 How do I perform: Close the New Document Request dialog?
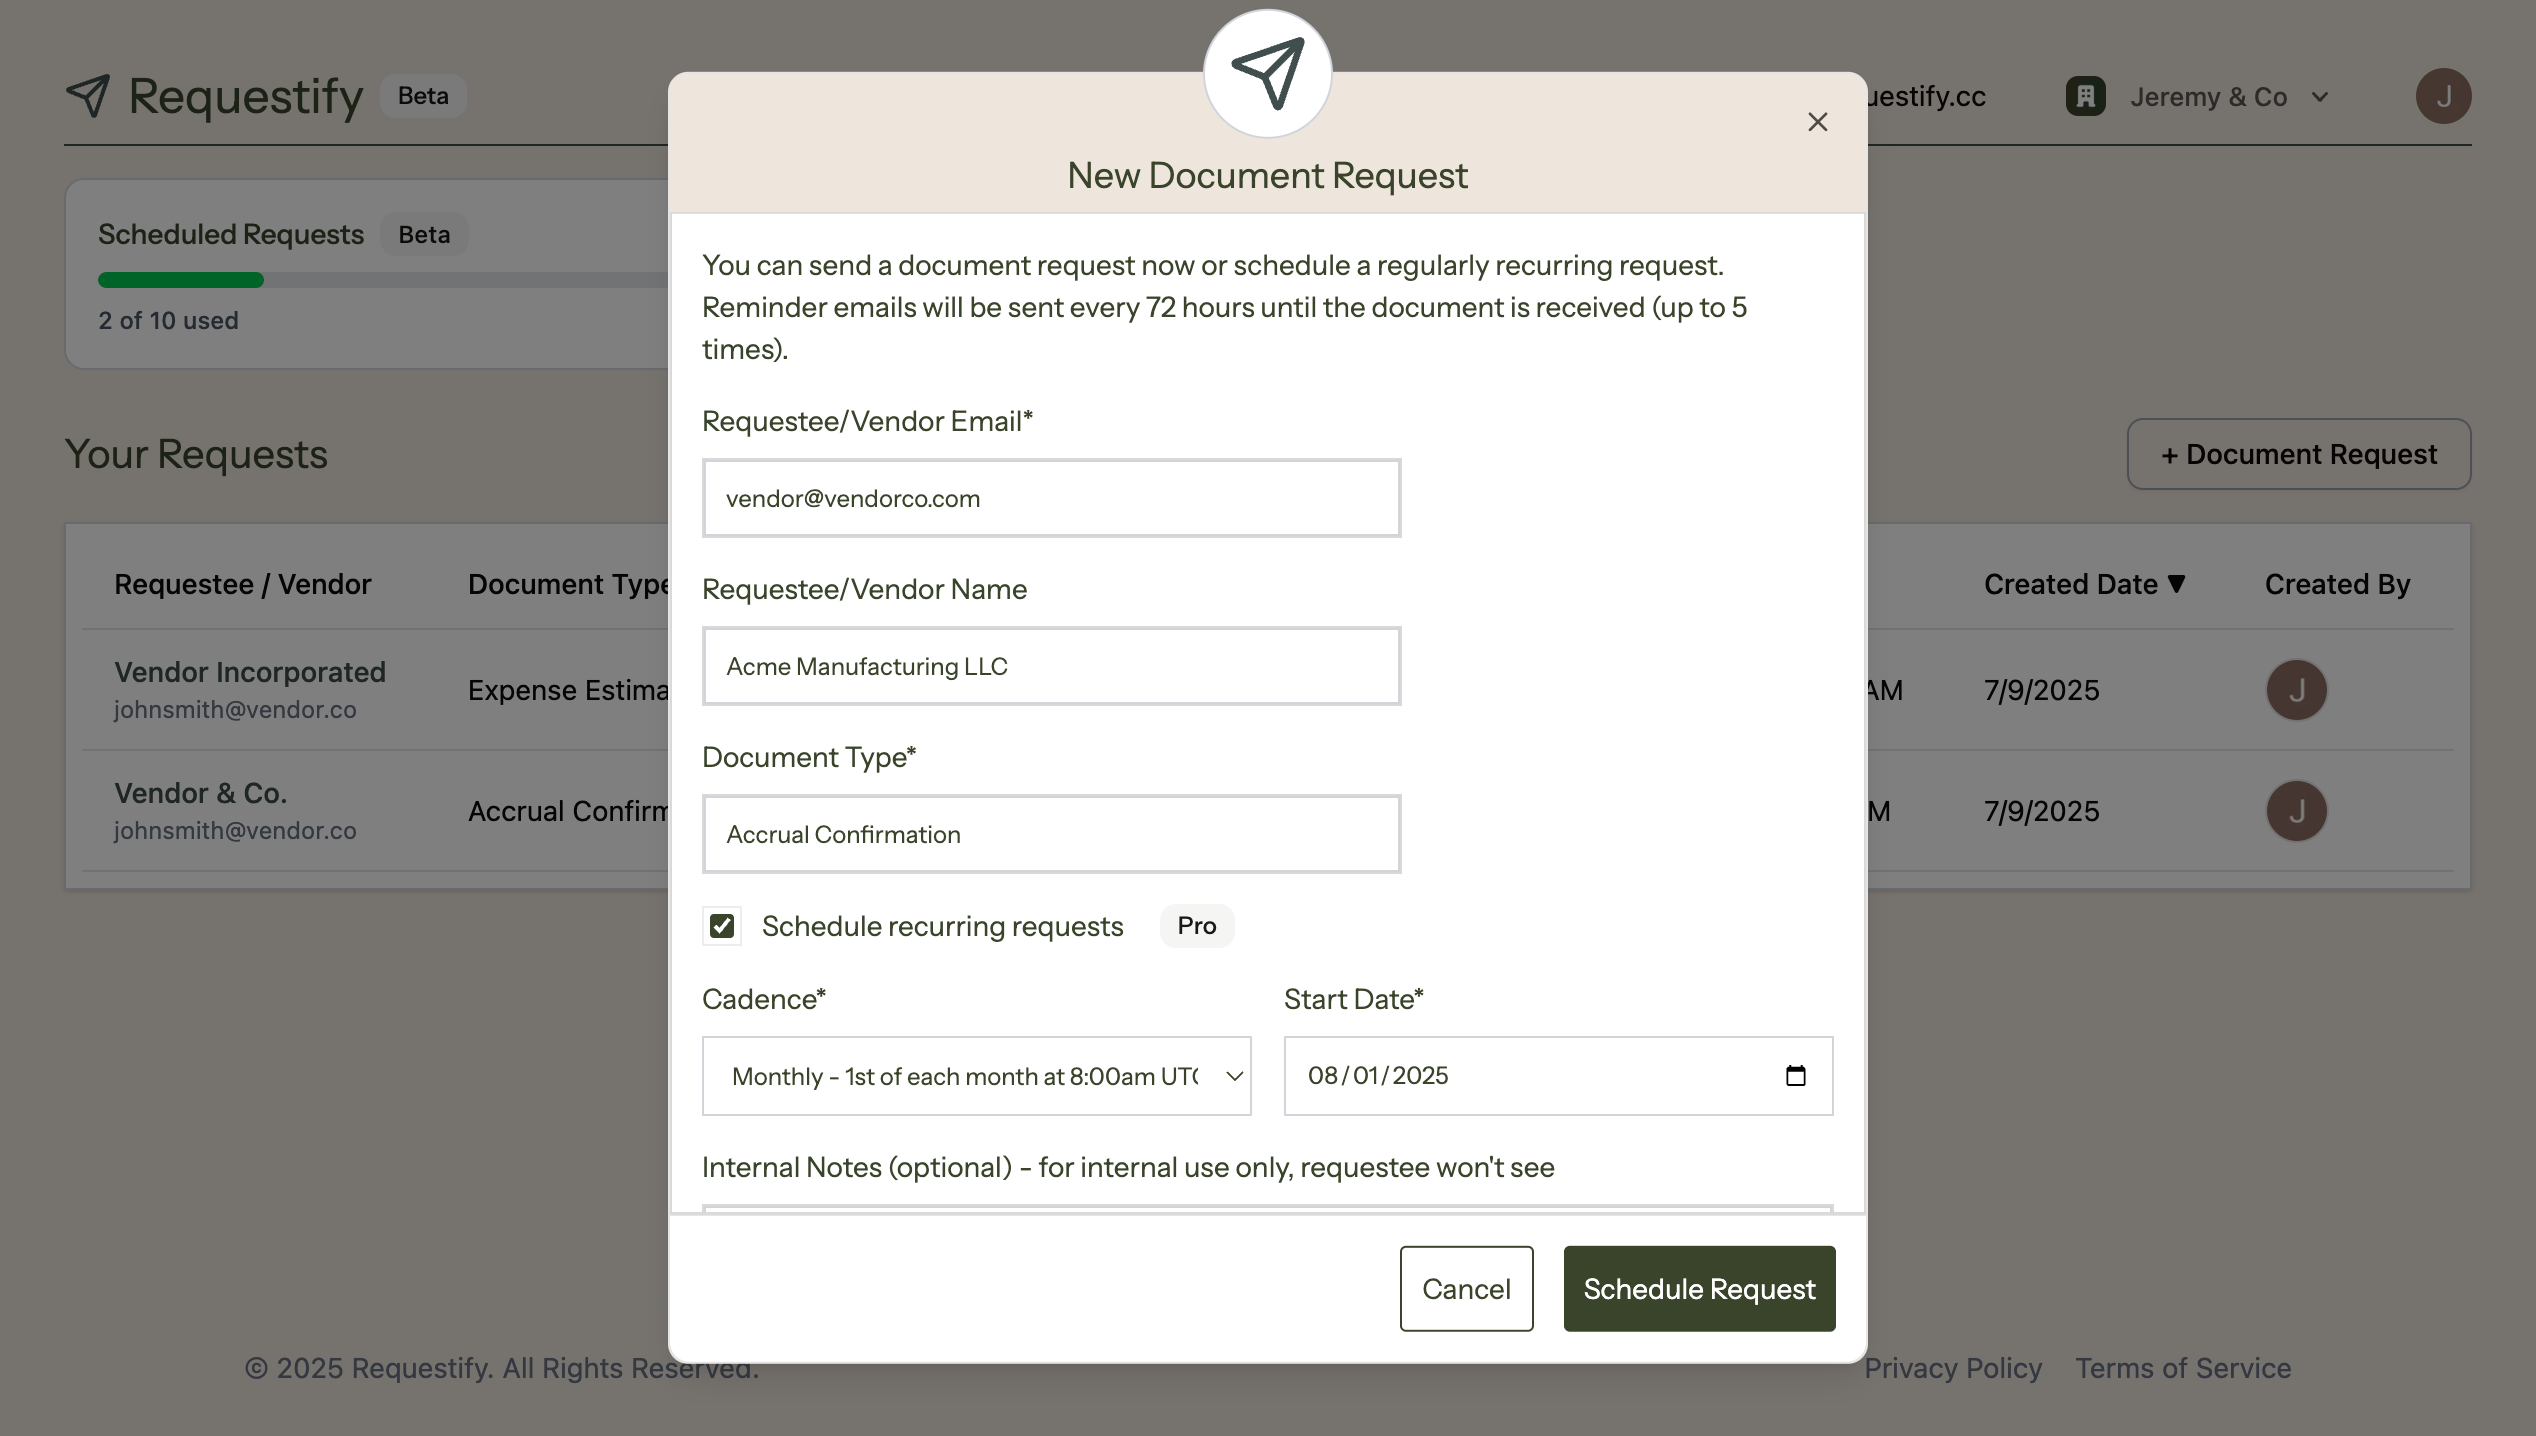click(x=1817, y=122)
